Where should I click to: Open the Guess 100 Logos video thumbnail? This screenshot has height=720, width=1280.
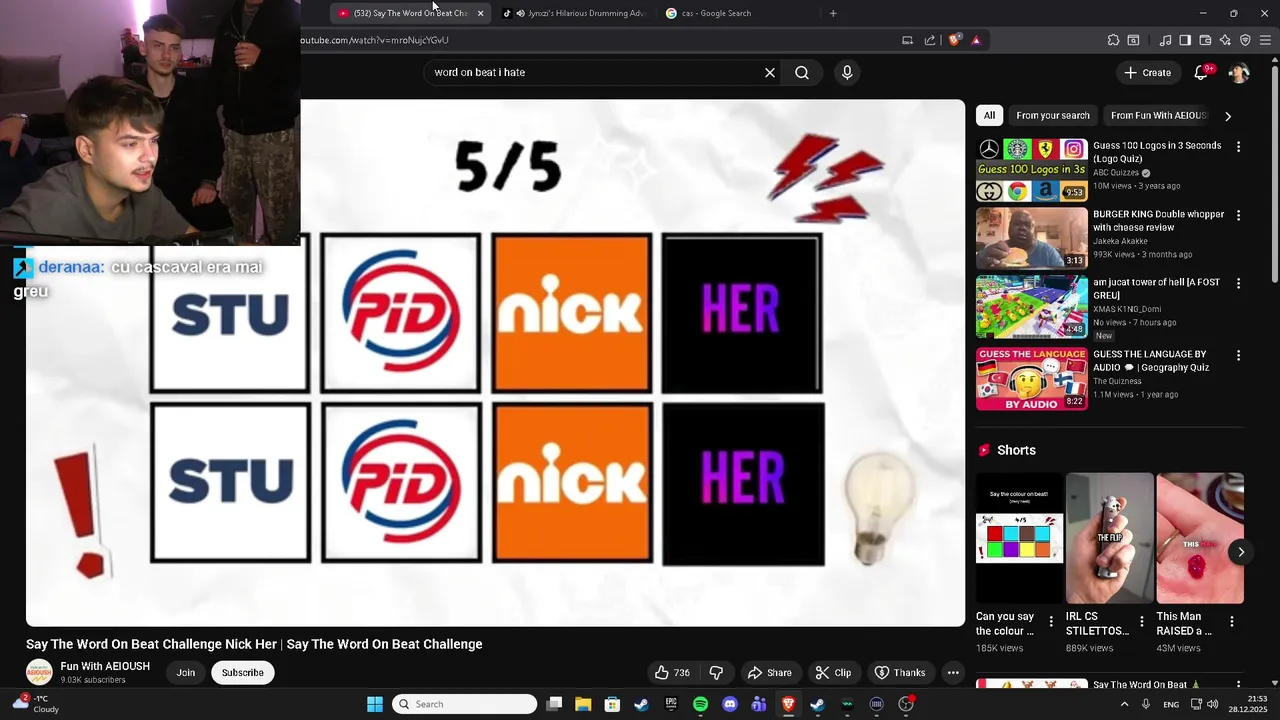[x=1032, y=170]
